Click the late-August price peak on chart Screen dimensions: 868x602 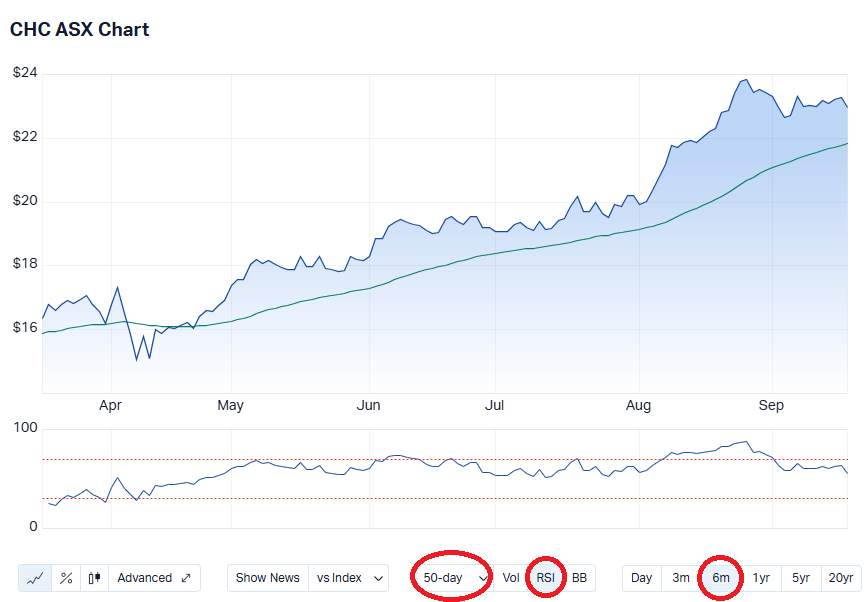745,80
